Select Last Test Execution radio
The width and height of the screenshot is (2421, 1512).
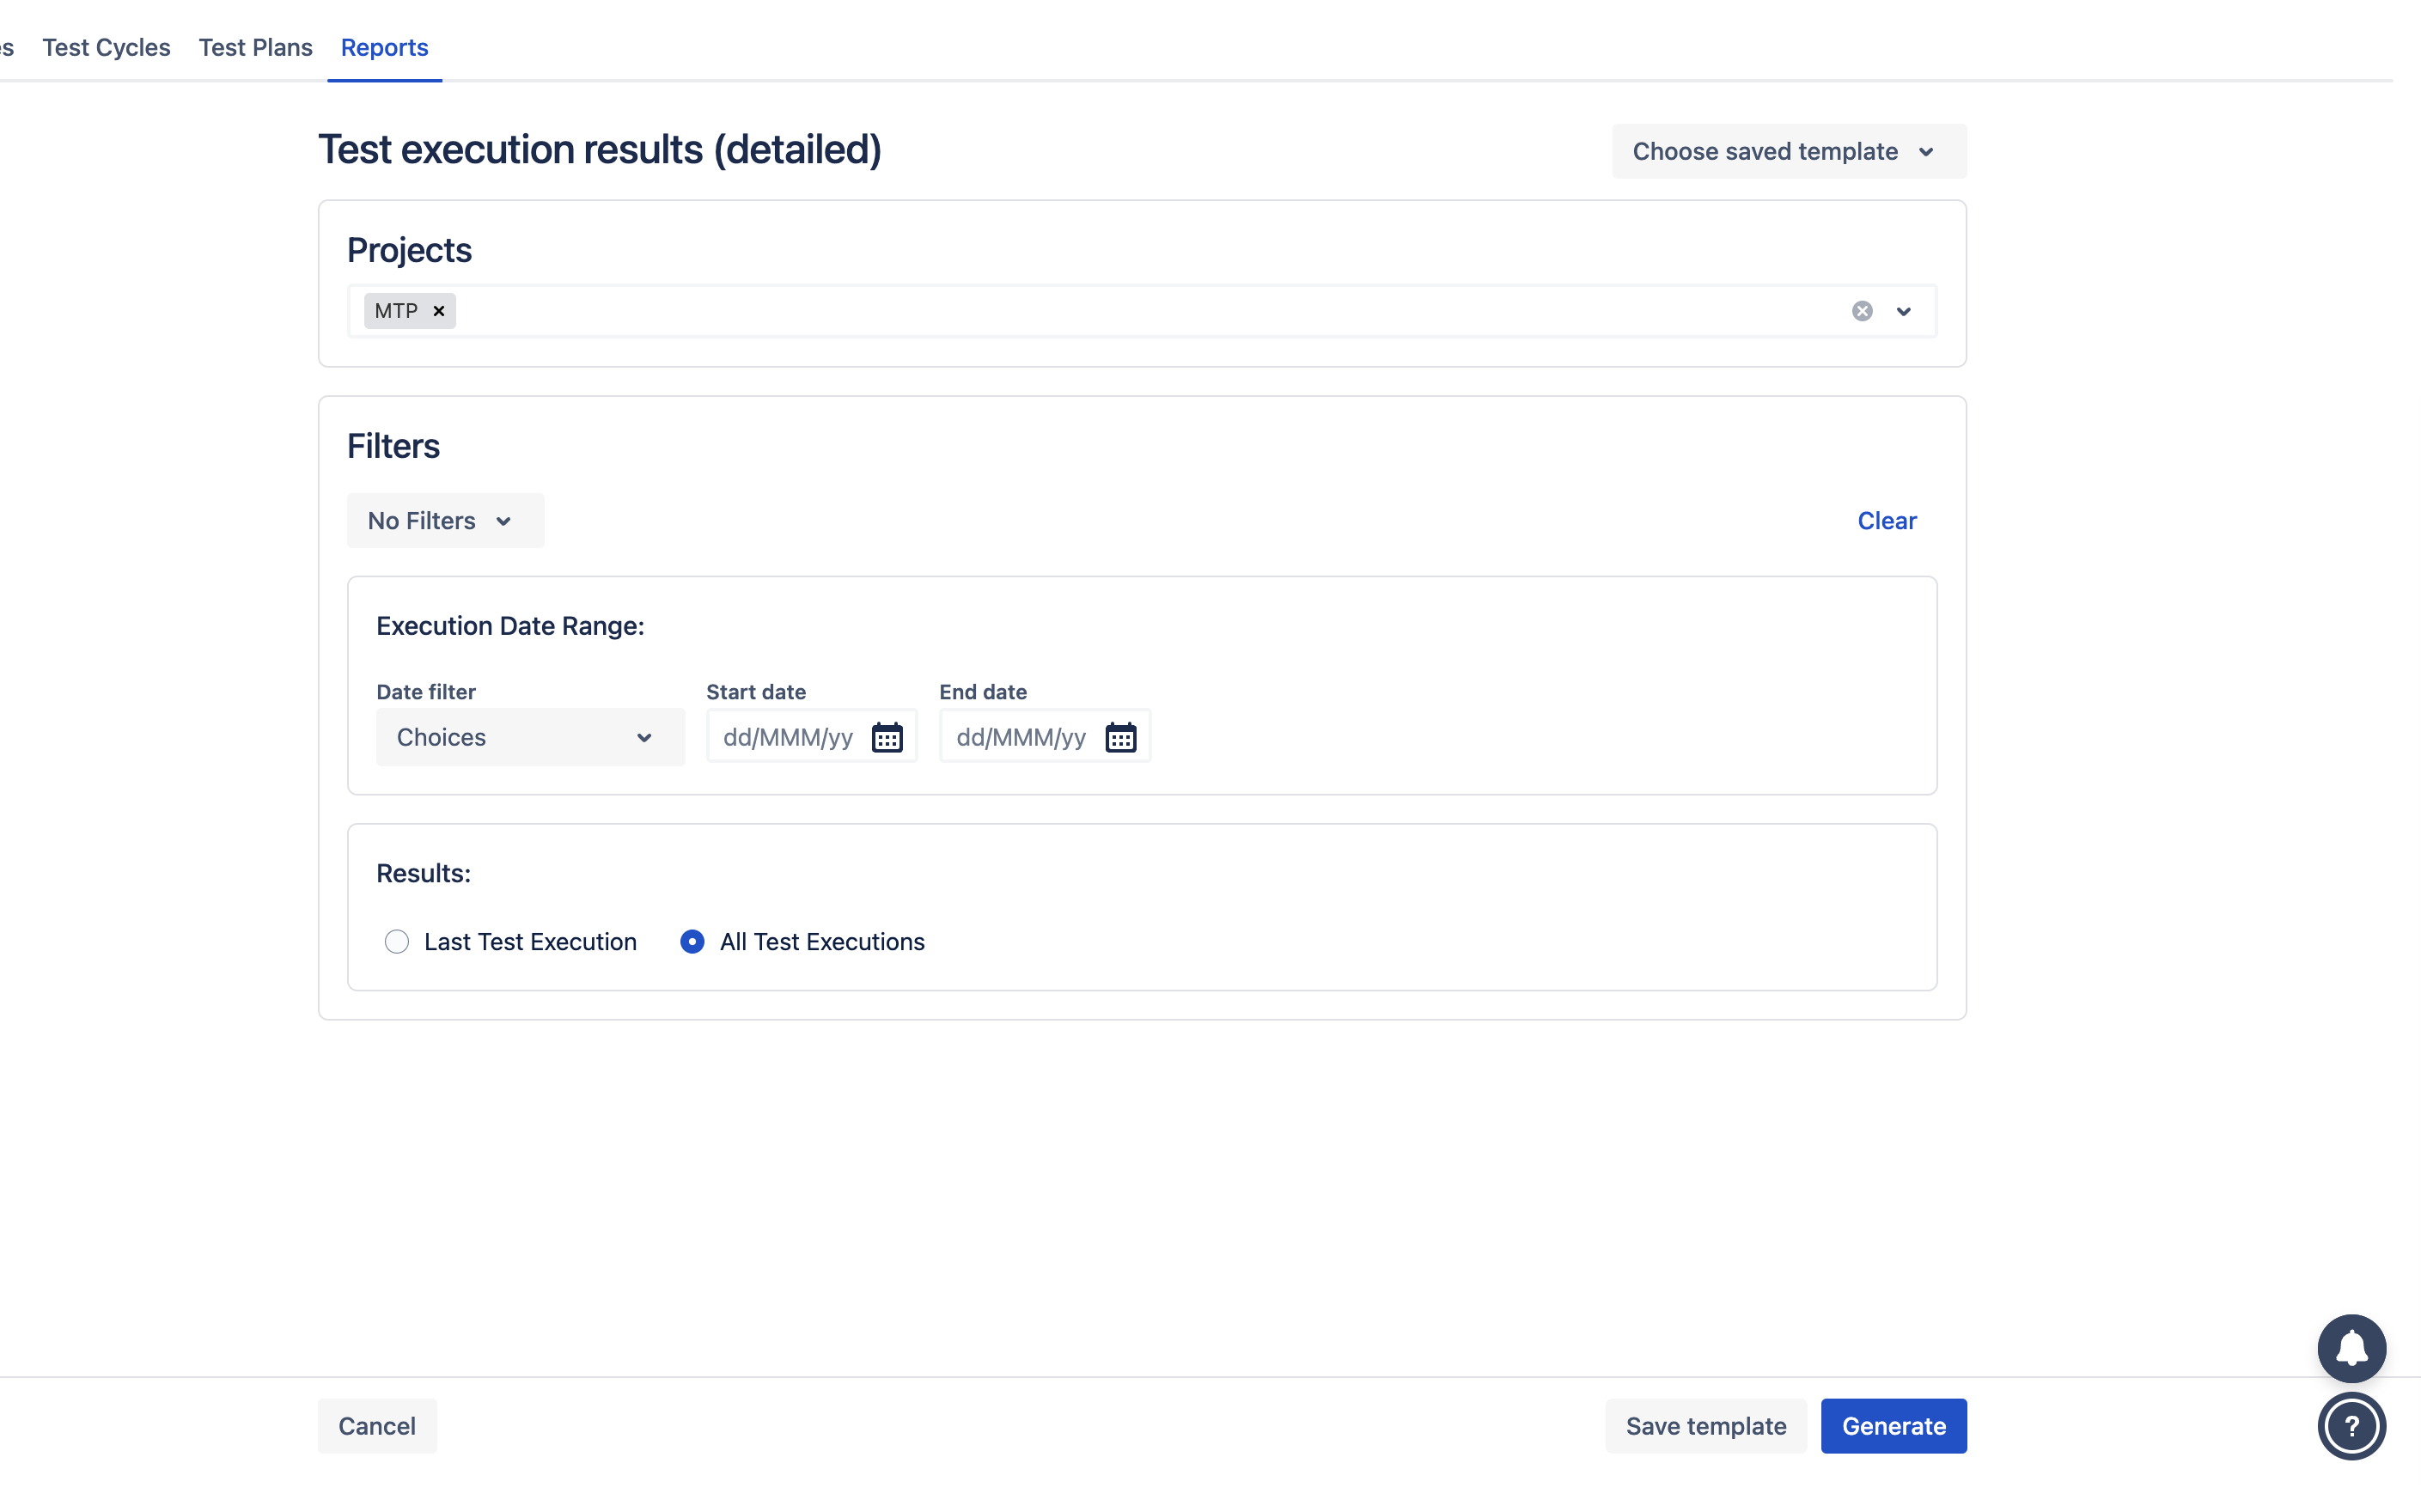tap(397, 941)
